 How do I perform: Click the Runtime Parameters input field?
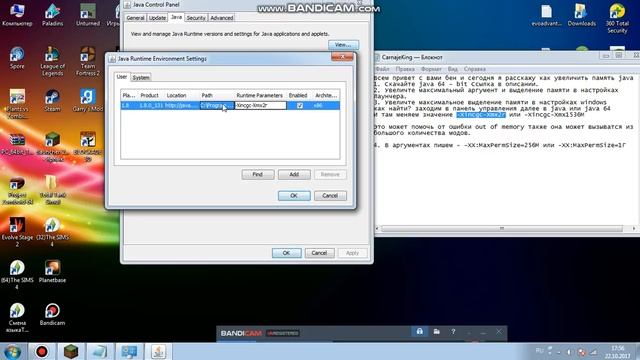point(260,105)
